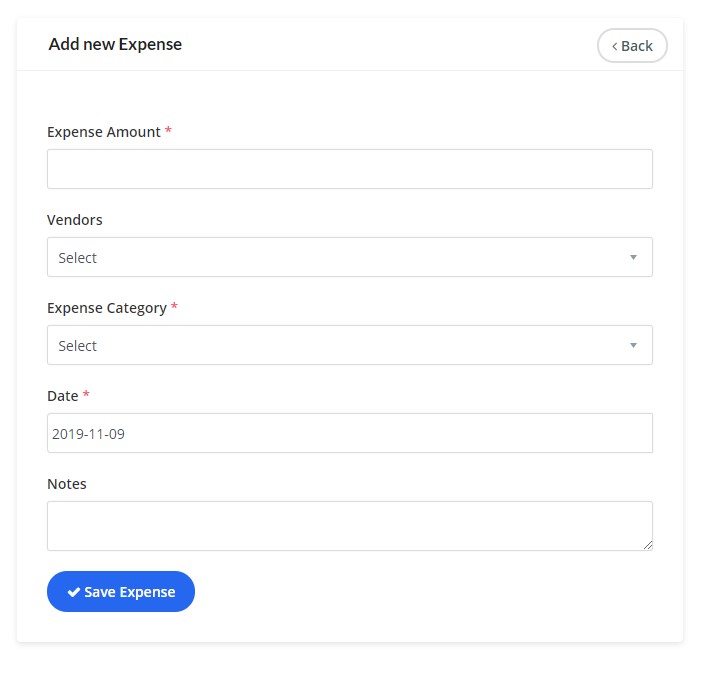Click the left chevron icon in Back
This screenshot has height=681, width=714.
(x=615, y=46)
